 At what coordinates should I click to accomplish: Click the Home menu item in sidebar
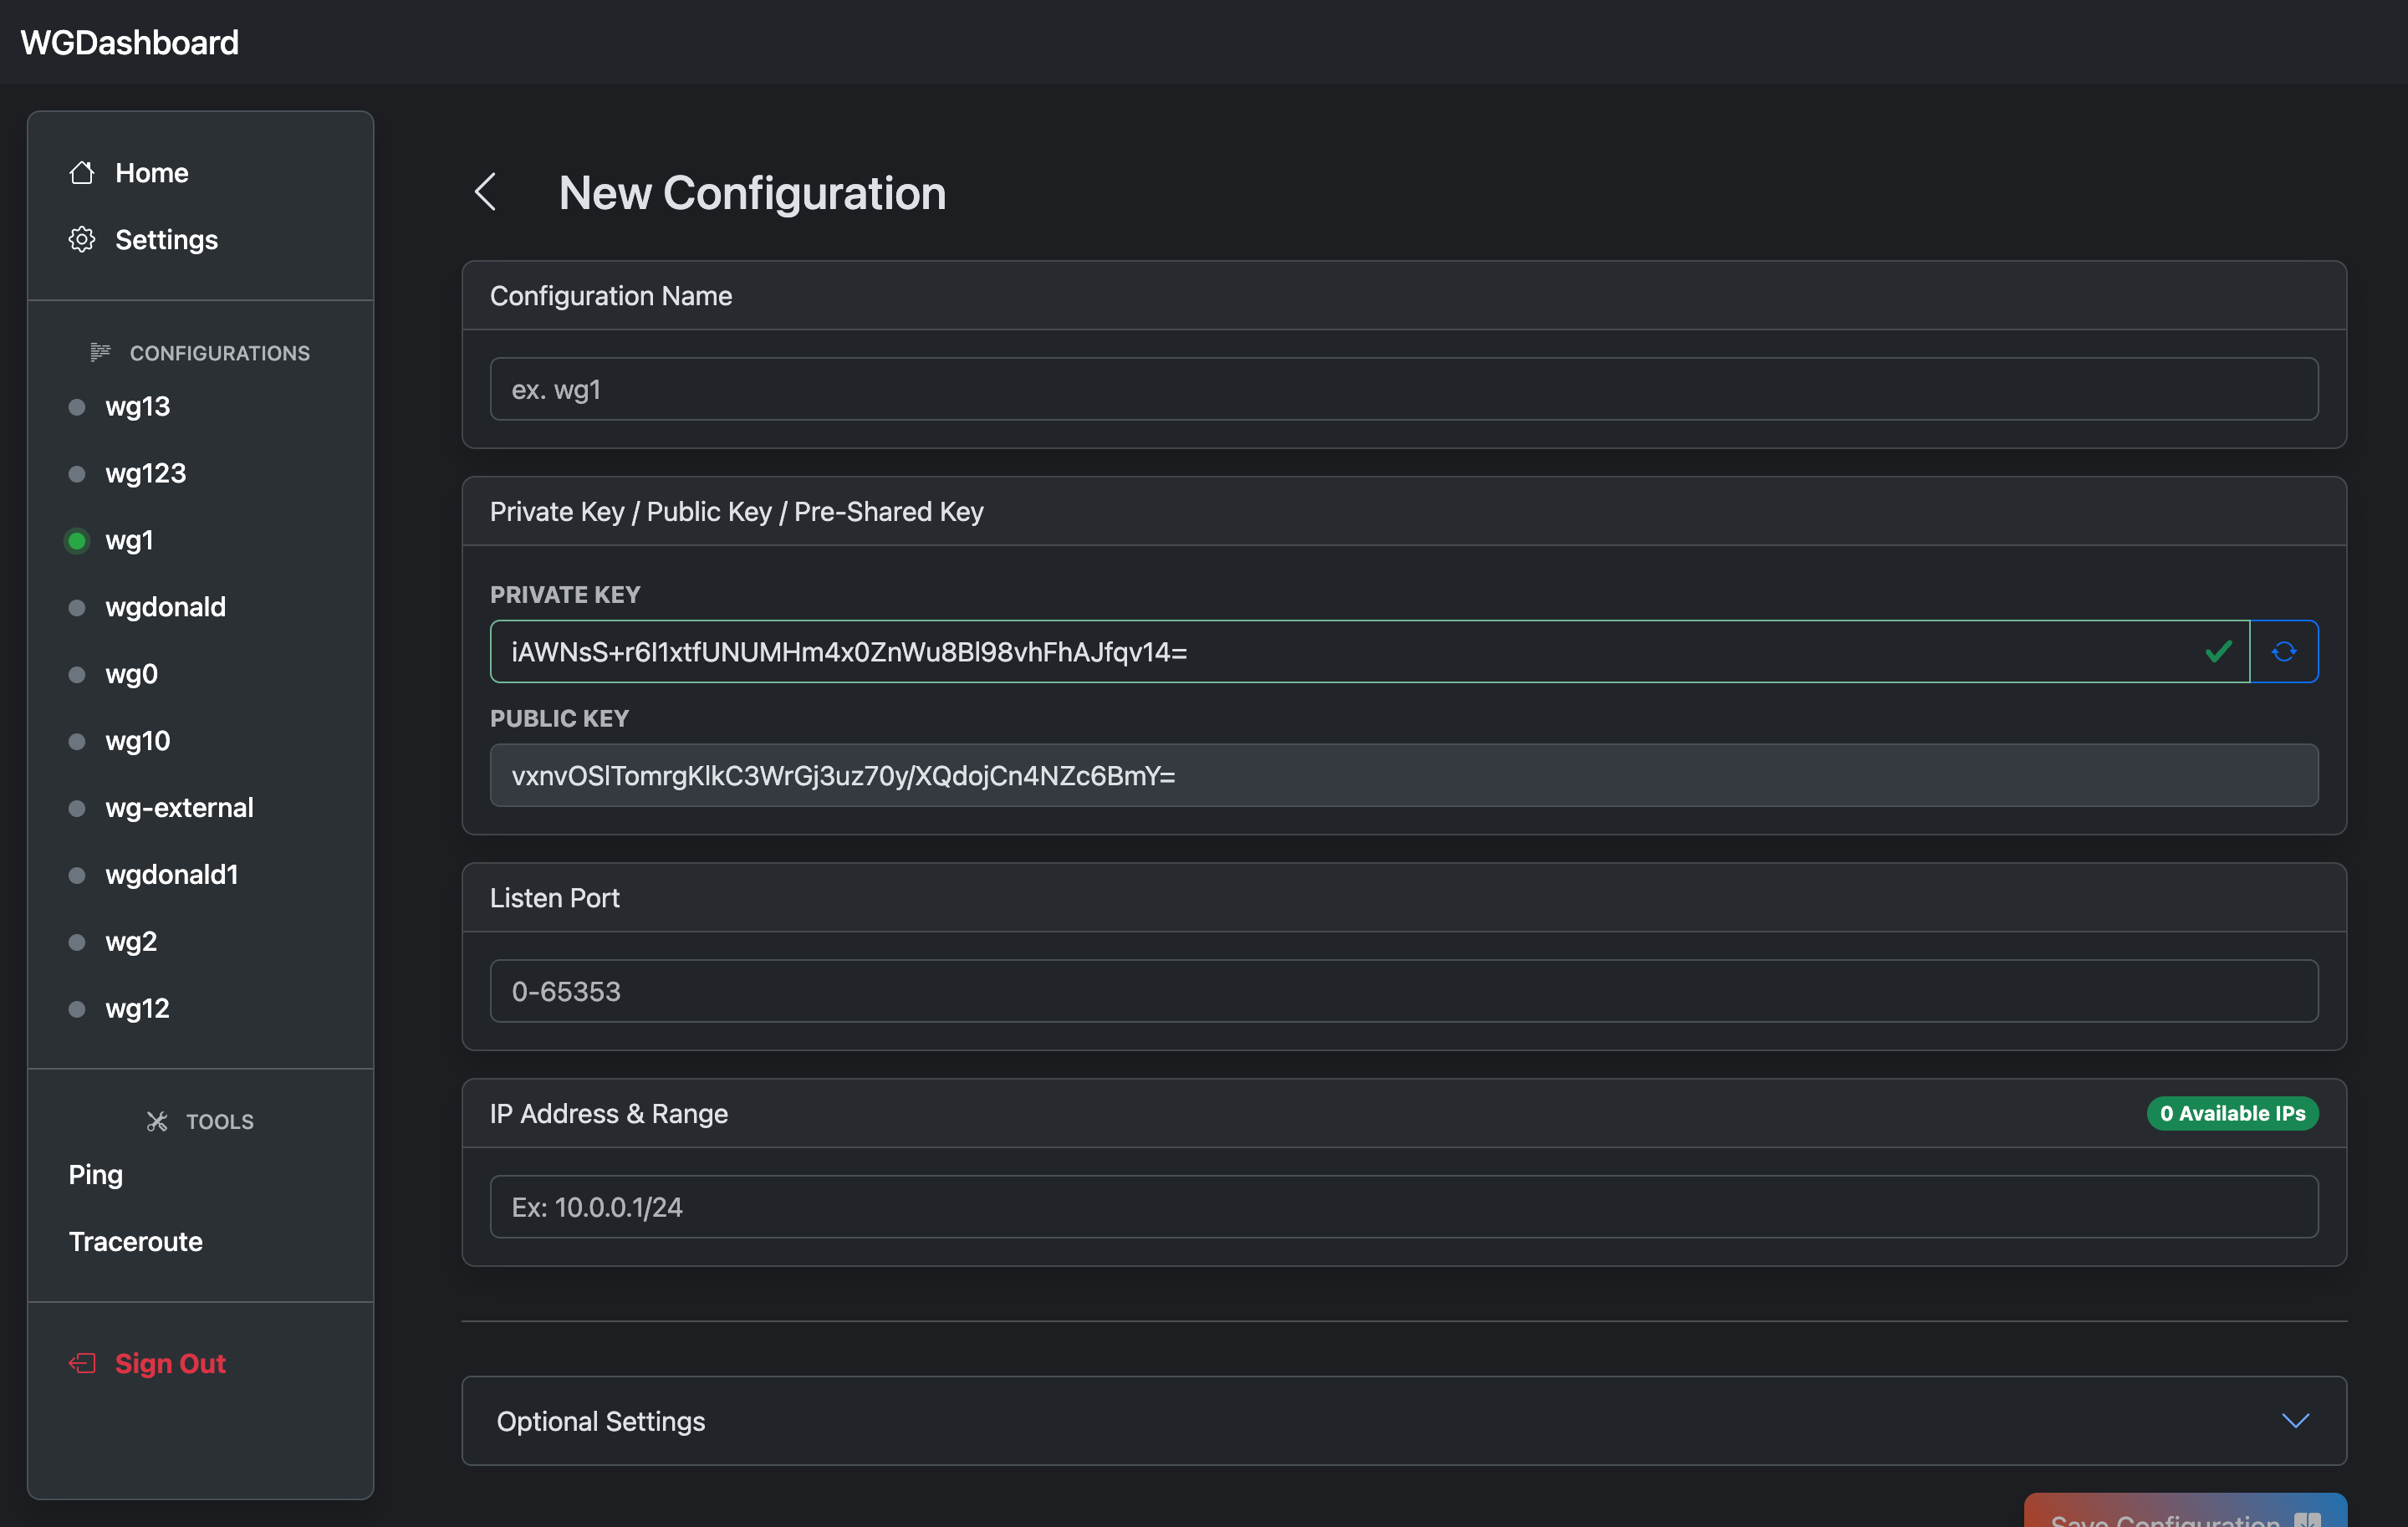151,171
